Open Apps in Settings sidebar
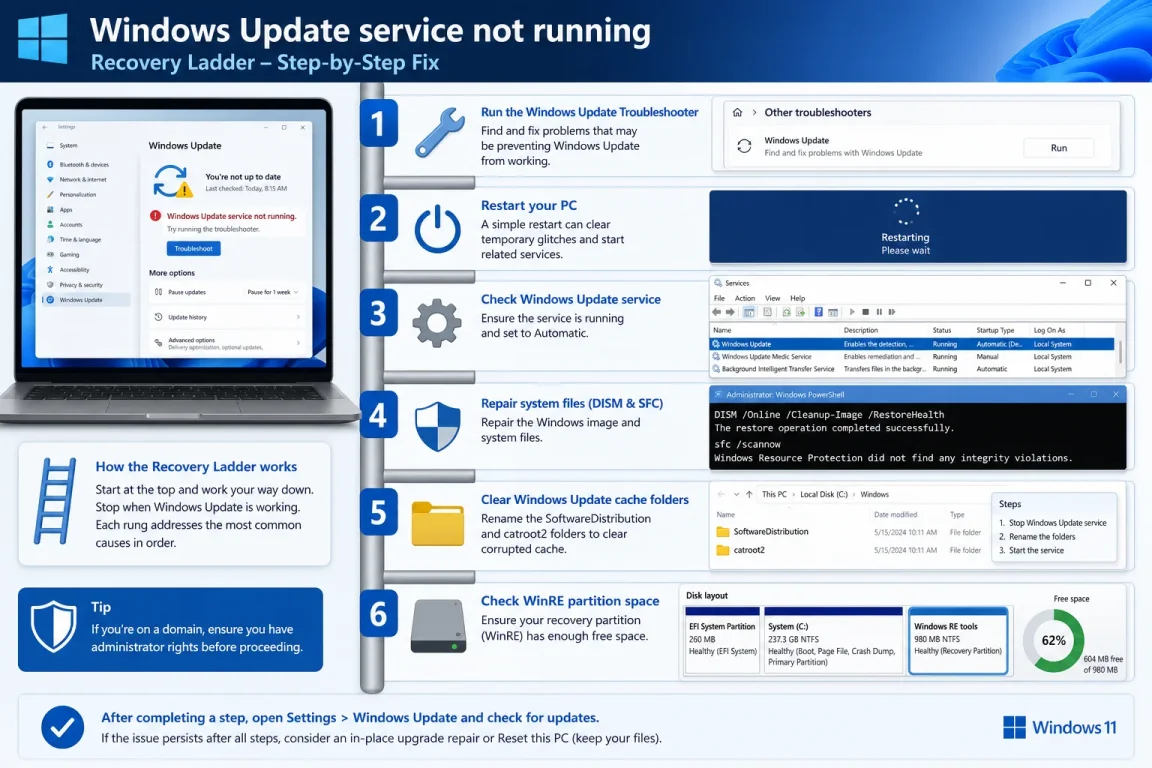This screenshot has height=768, width=1152. (x=60, y=209)
